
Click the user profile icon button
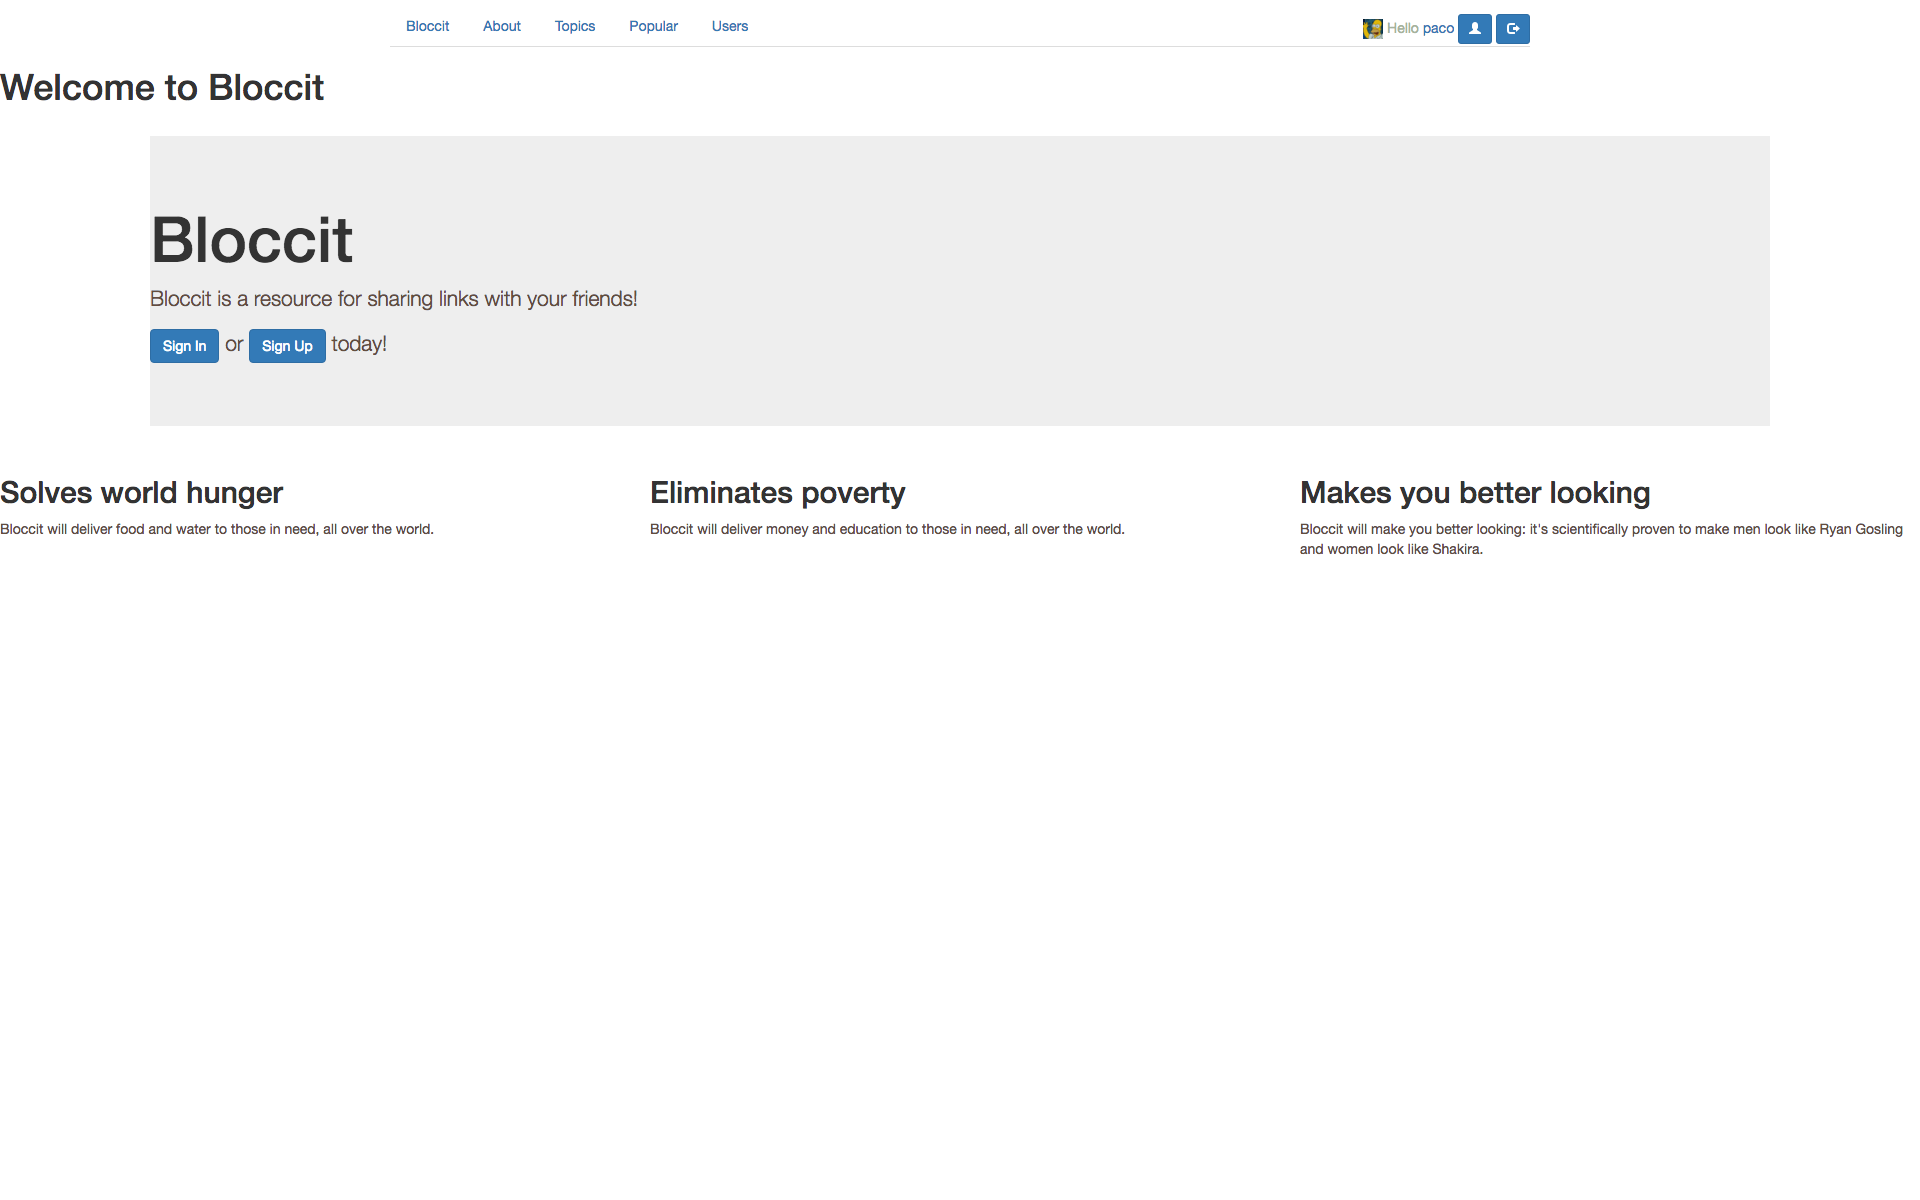point(1474,29)
